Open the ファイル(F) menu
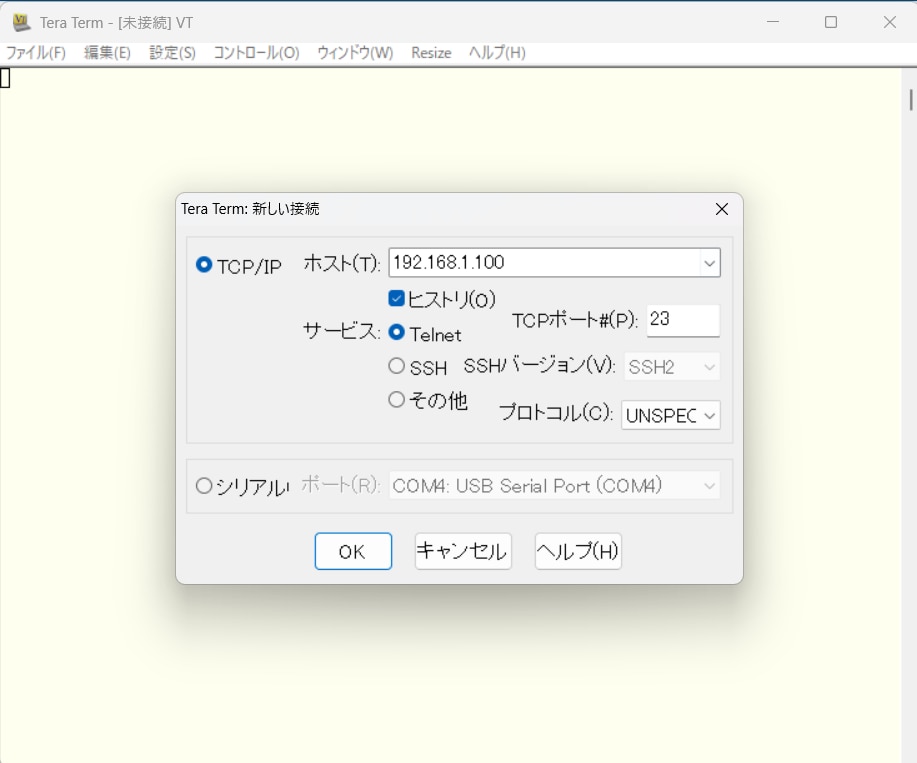 [36, 53]
